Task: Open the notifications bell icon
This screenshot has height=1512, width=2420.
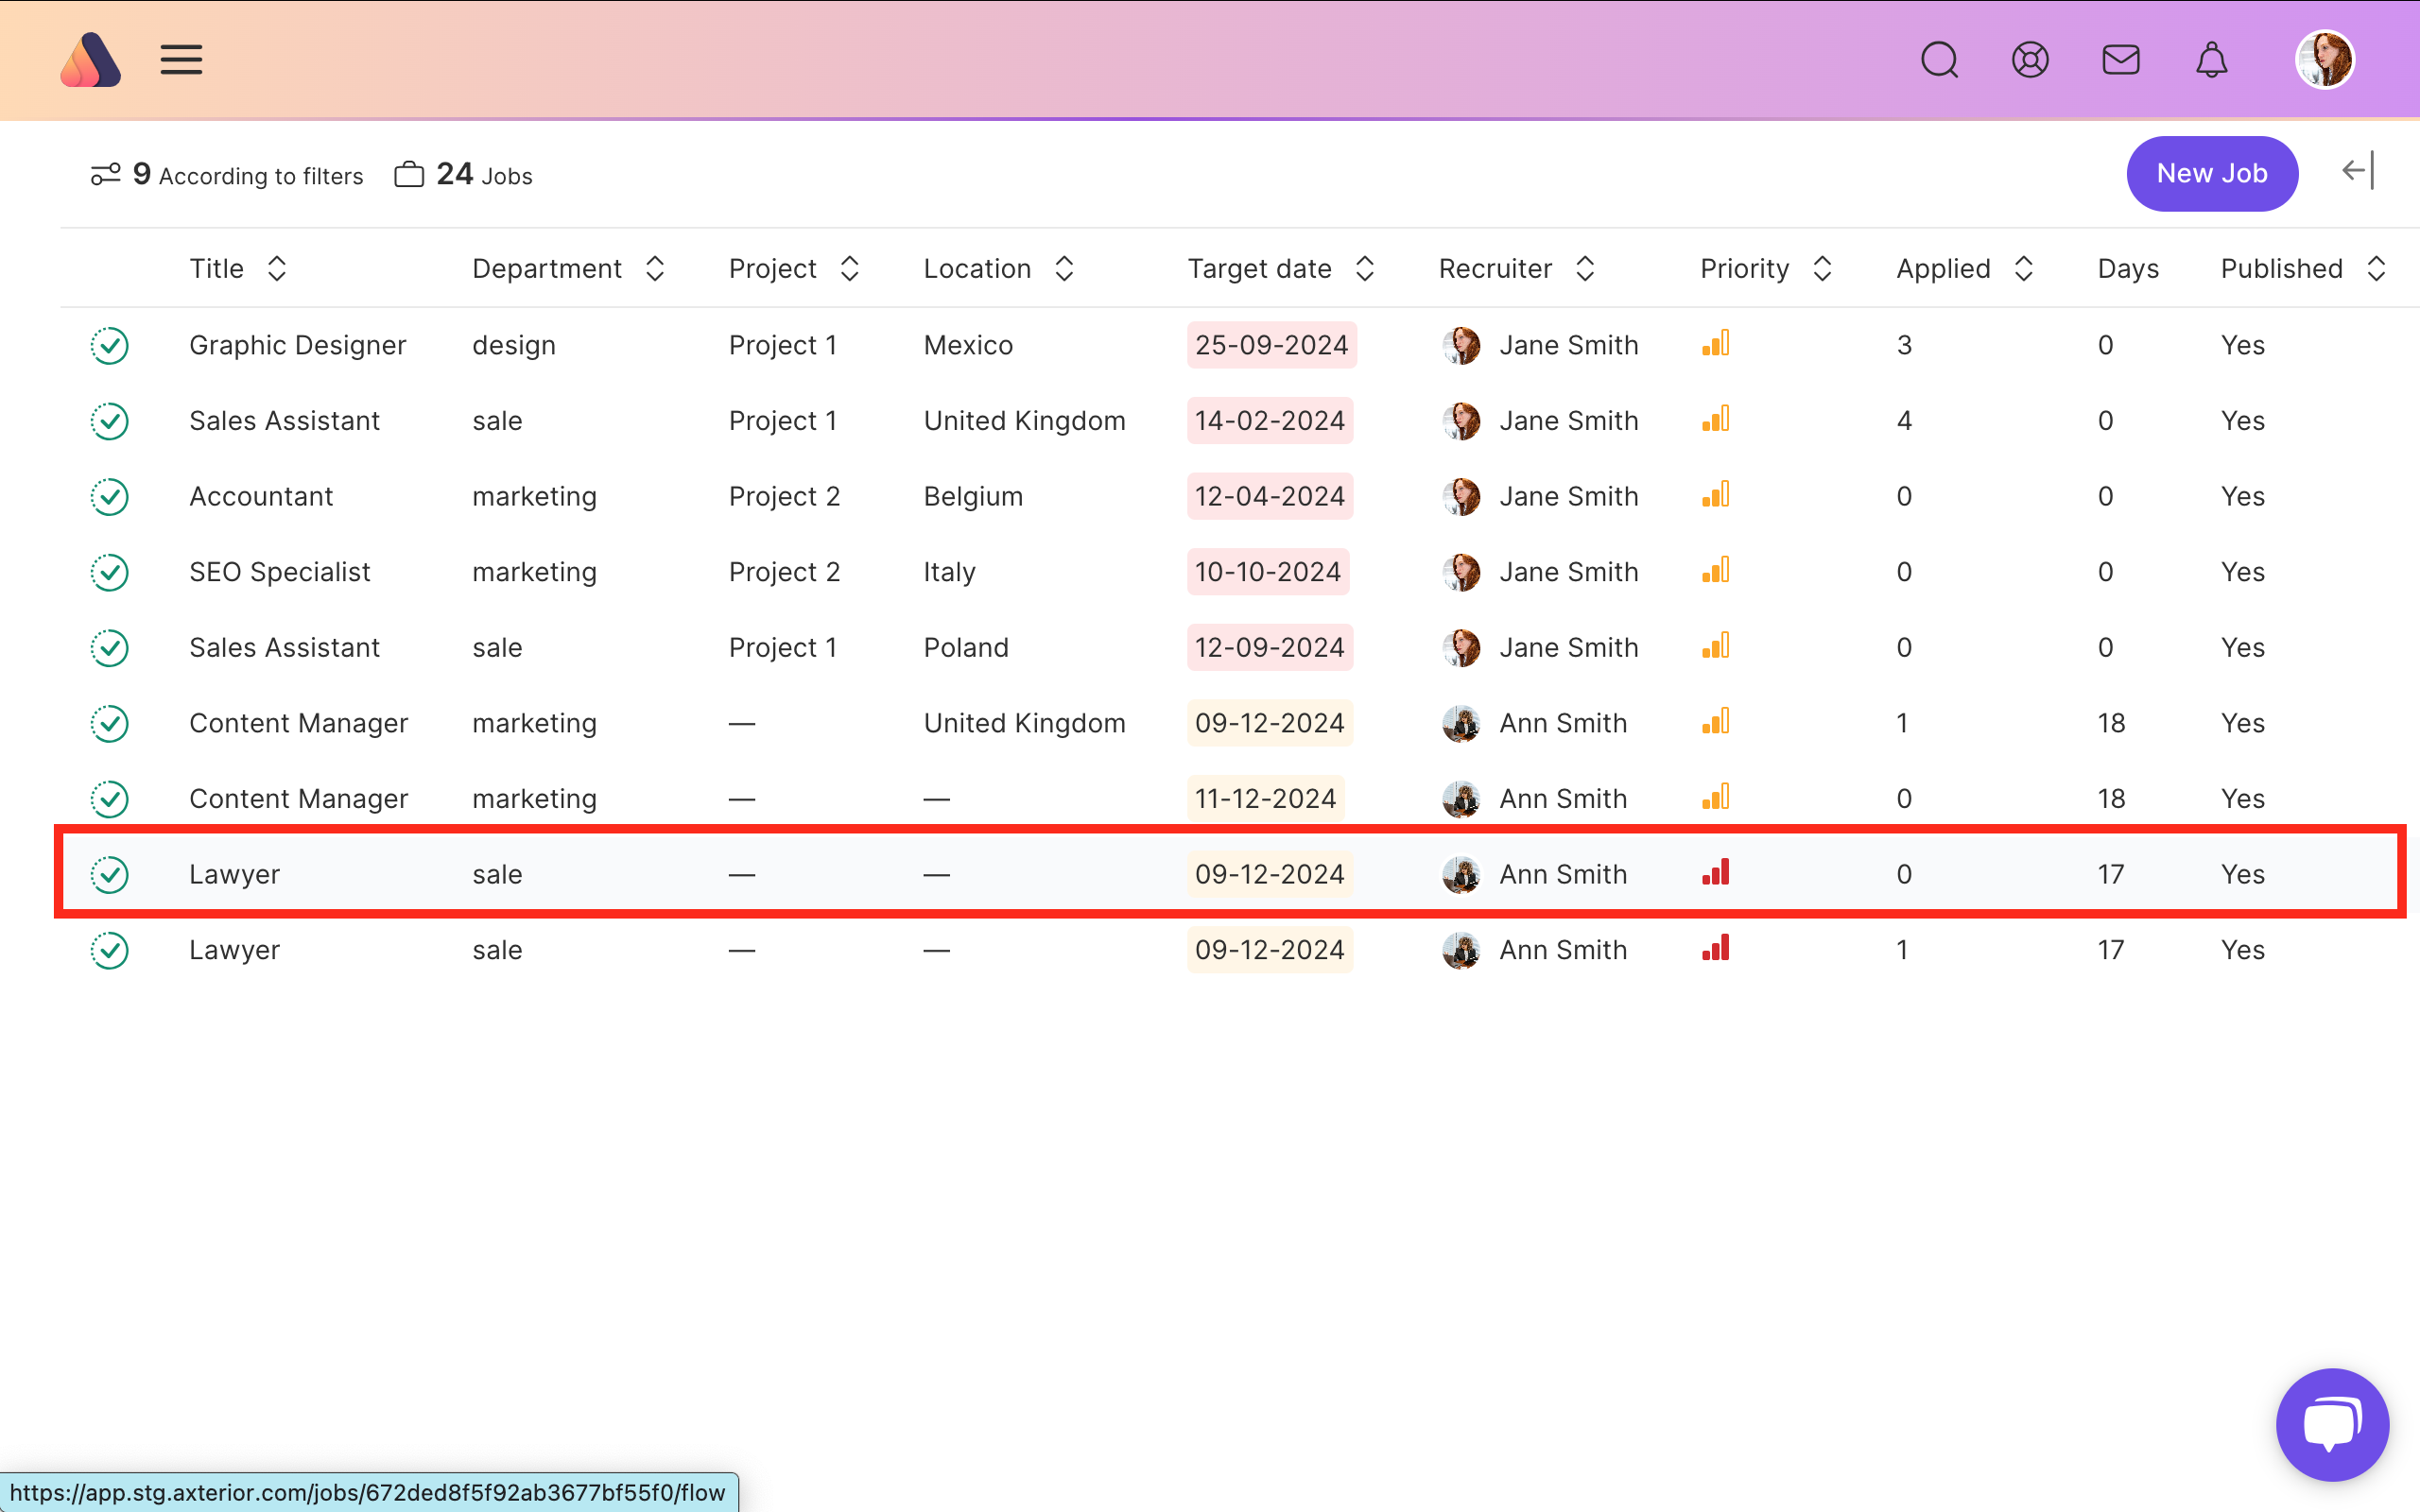Action: pyautogui.click(x=2211, y=60)
